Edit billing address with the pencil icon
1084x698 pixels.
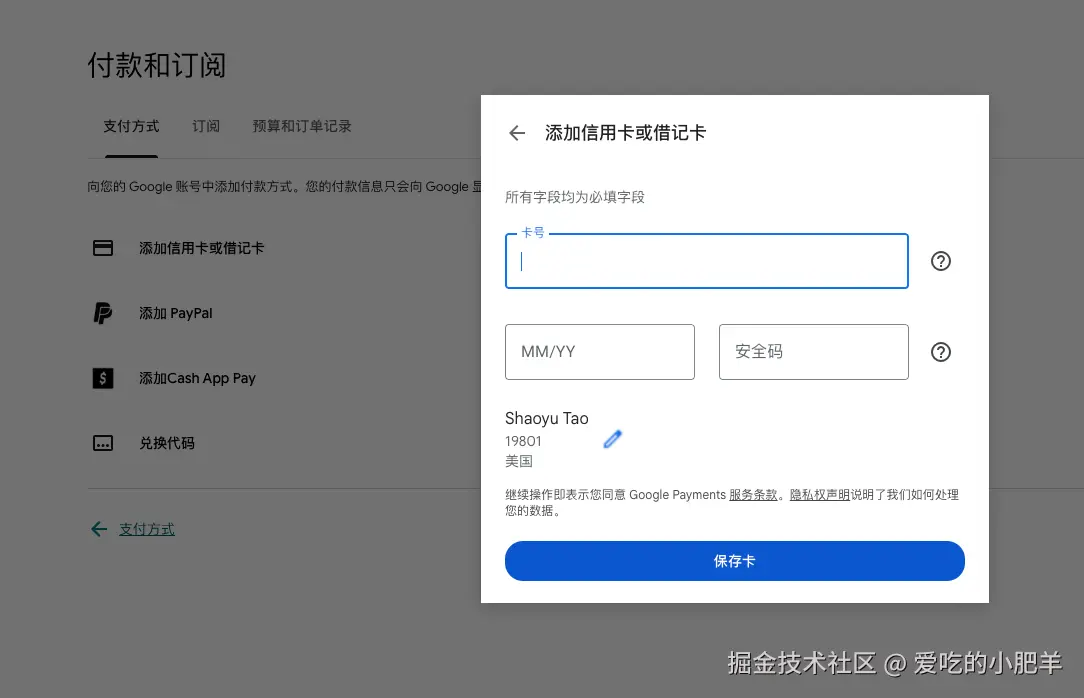coord(613,439)
